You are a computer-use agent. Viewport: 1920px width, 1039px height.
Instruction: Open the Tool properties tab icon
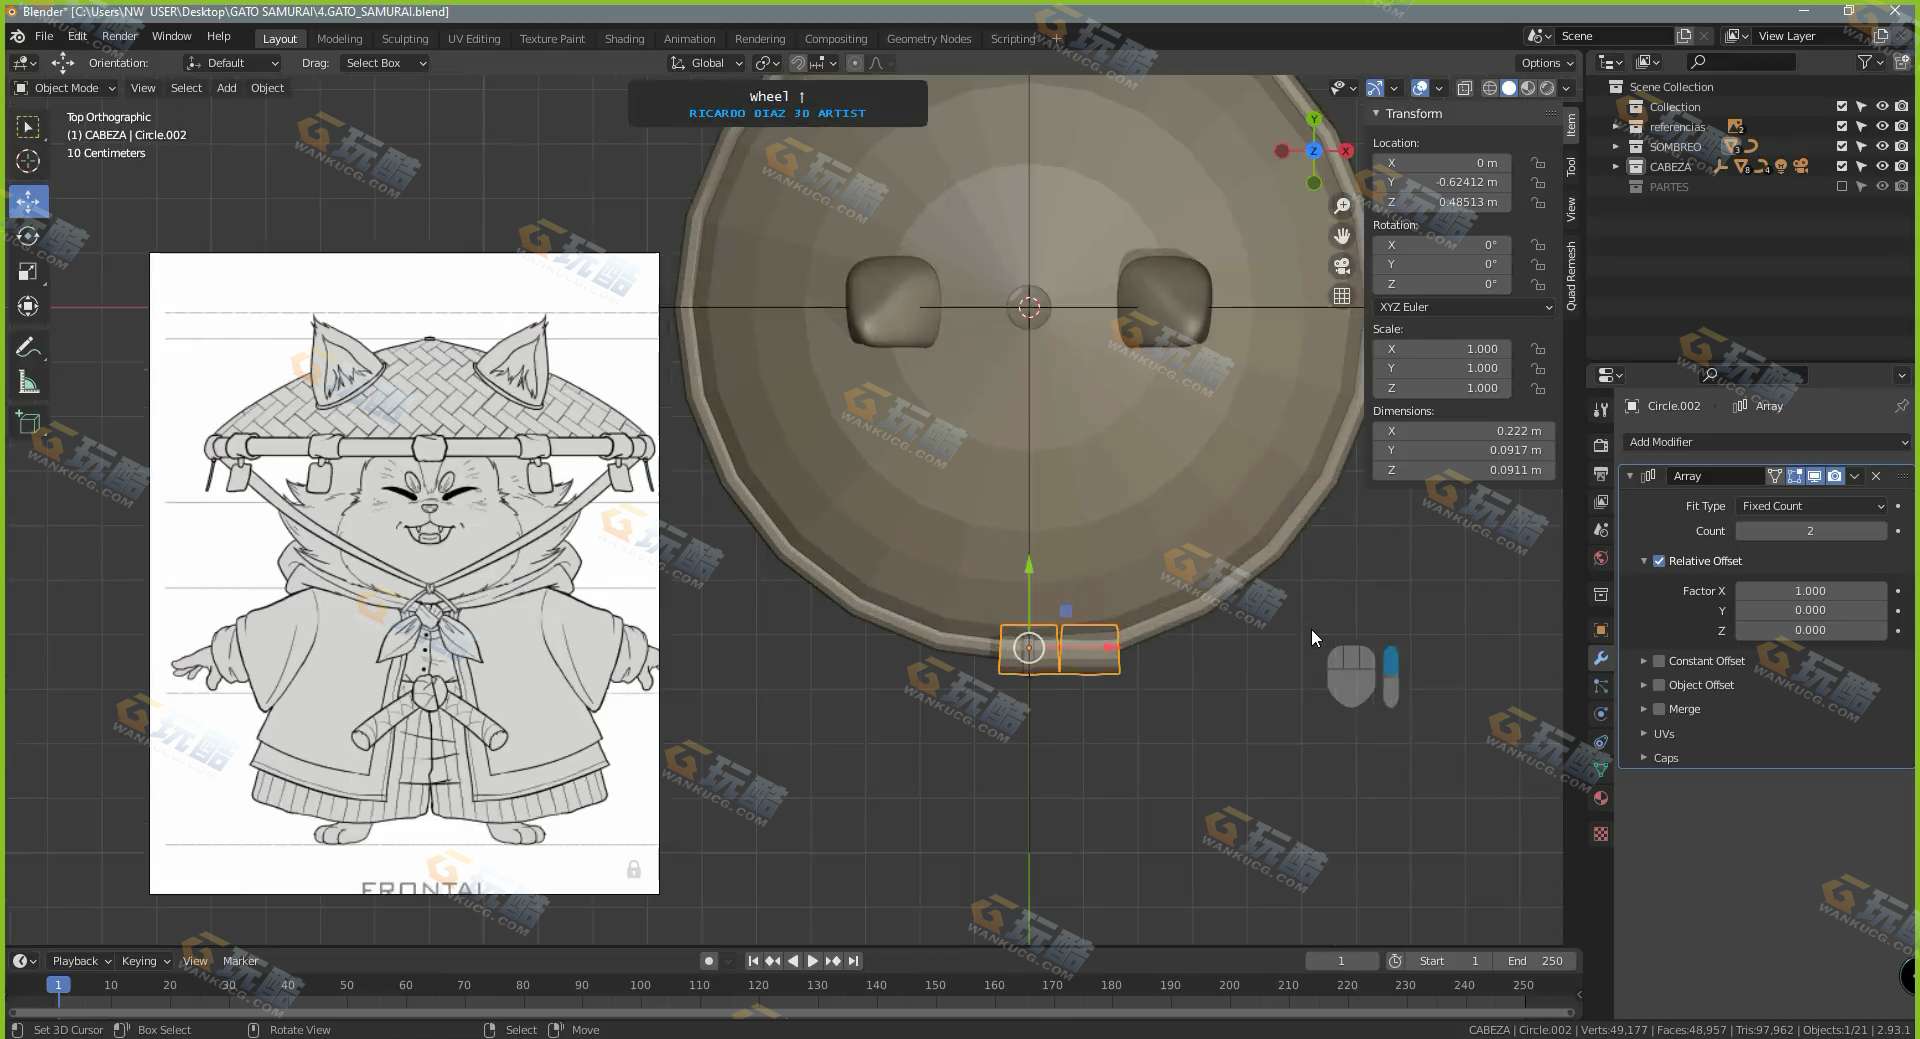(x=1601, y=410)
